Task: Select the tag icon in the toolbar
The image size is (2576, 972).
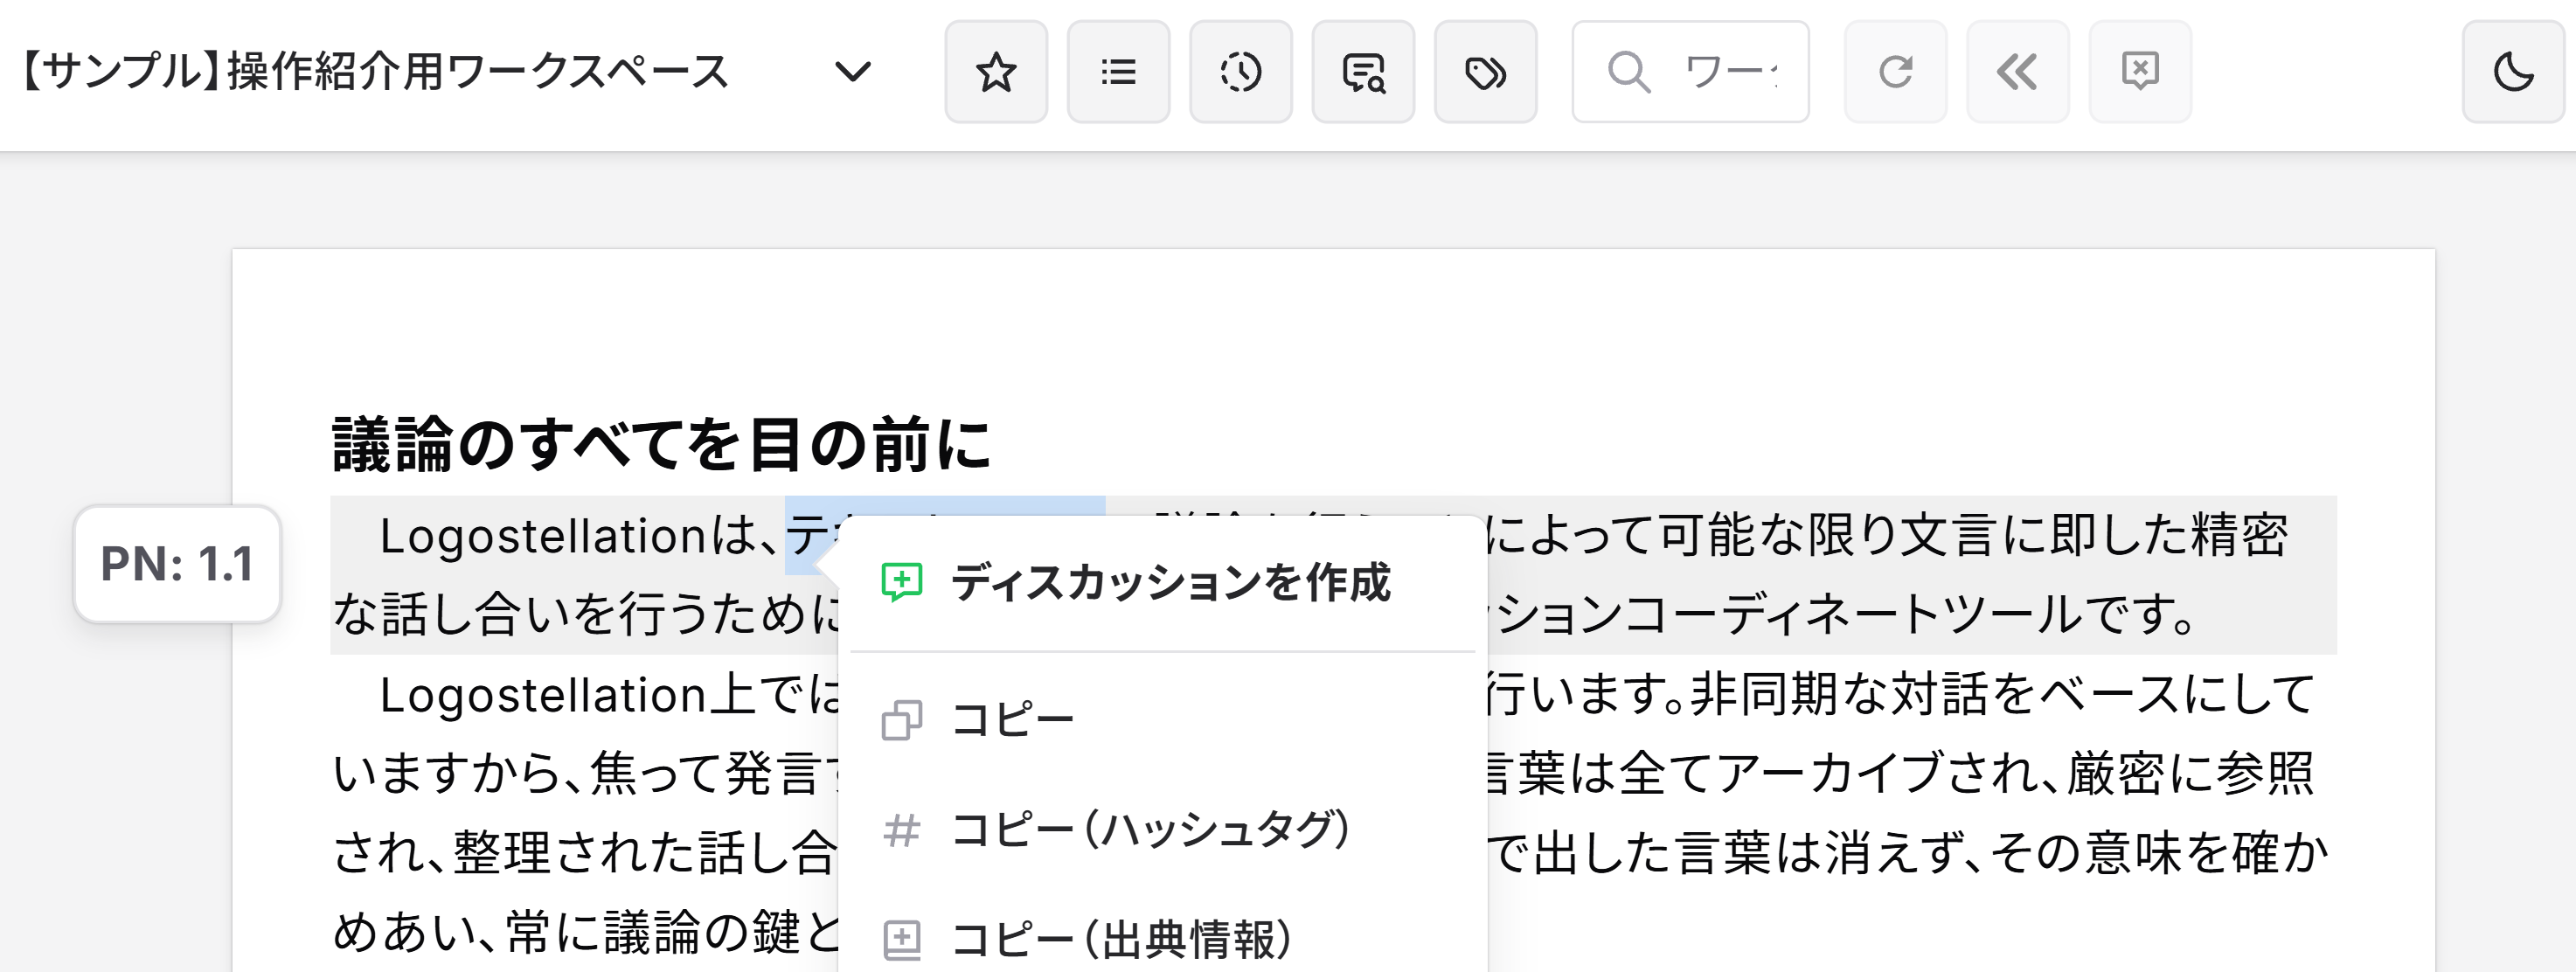Action: tap(1485, 72)
